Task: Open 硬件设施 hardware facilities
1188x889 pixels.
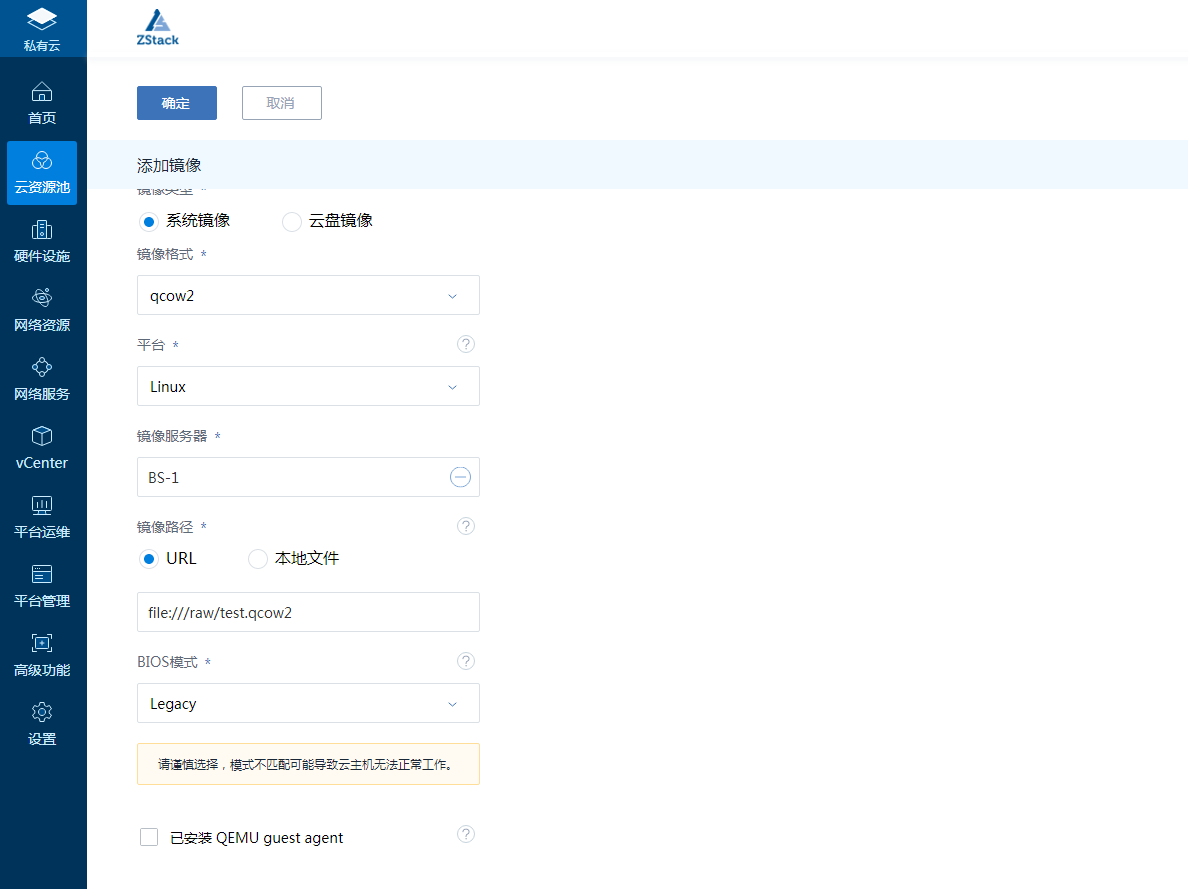Action: tap(42, 242)
